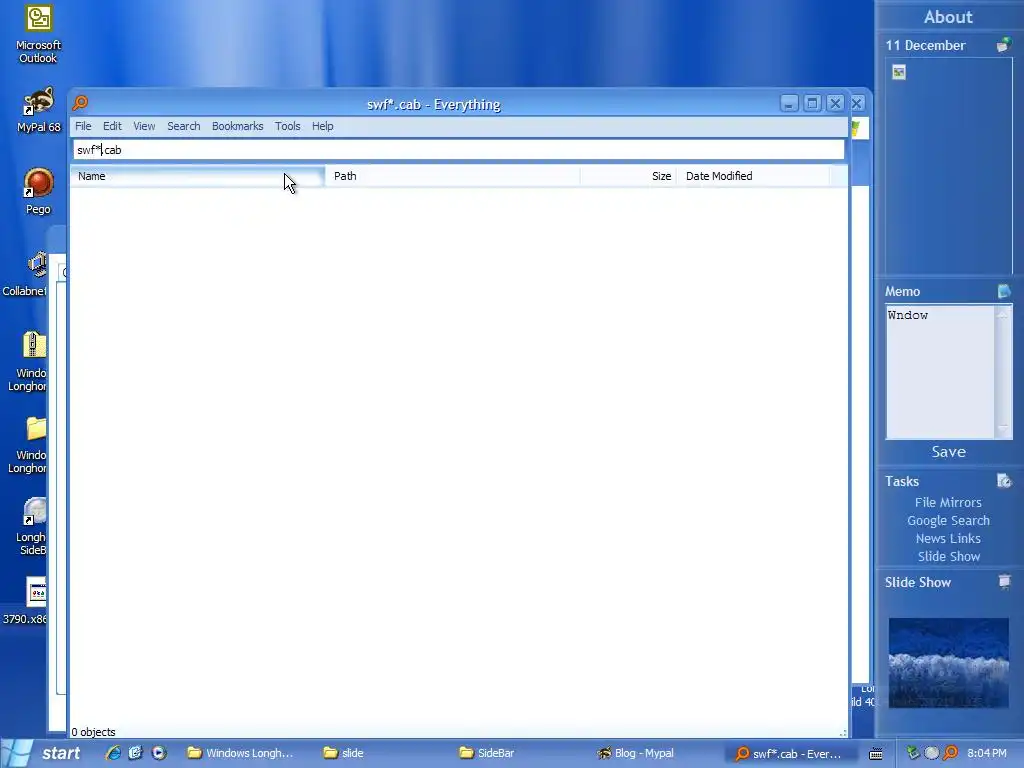Click the keyboard icon beside the tray
The width and height of the screenshot is (1024, 768).
(x=876, y=754)
